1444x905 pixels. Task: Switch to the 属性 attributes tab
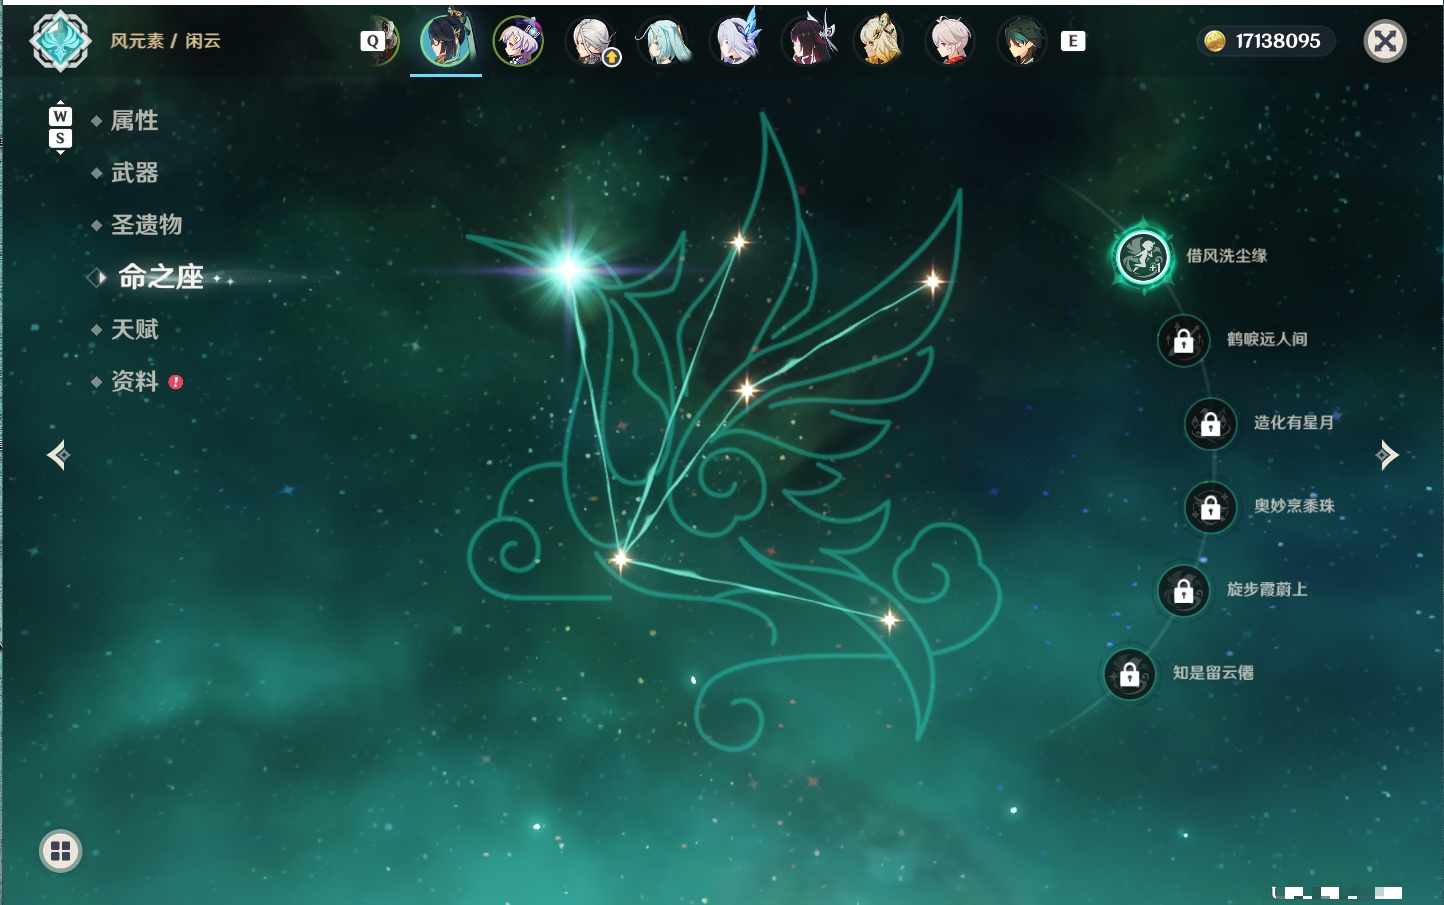coord(134,121)
